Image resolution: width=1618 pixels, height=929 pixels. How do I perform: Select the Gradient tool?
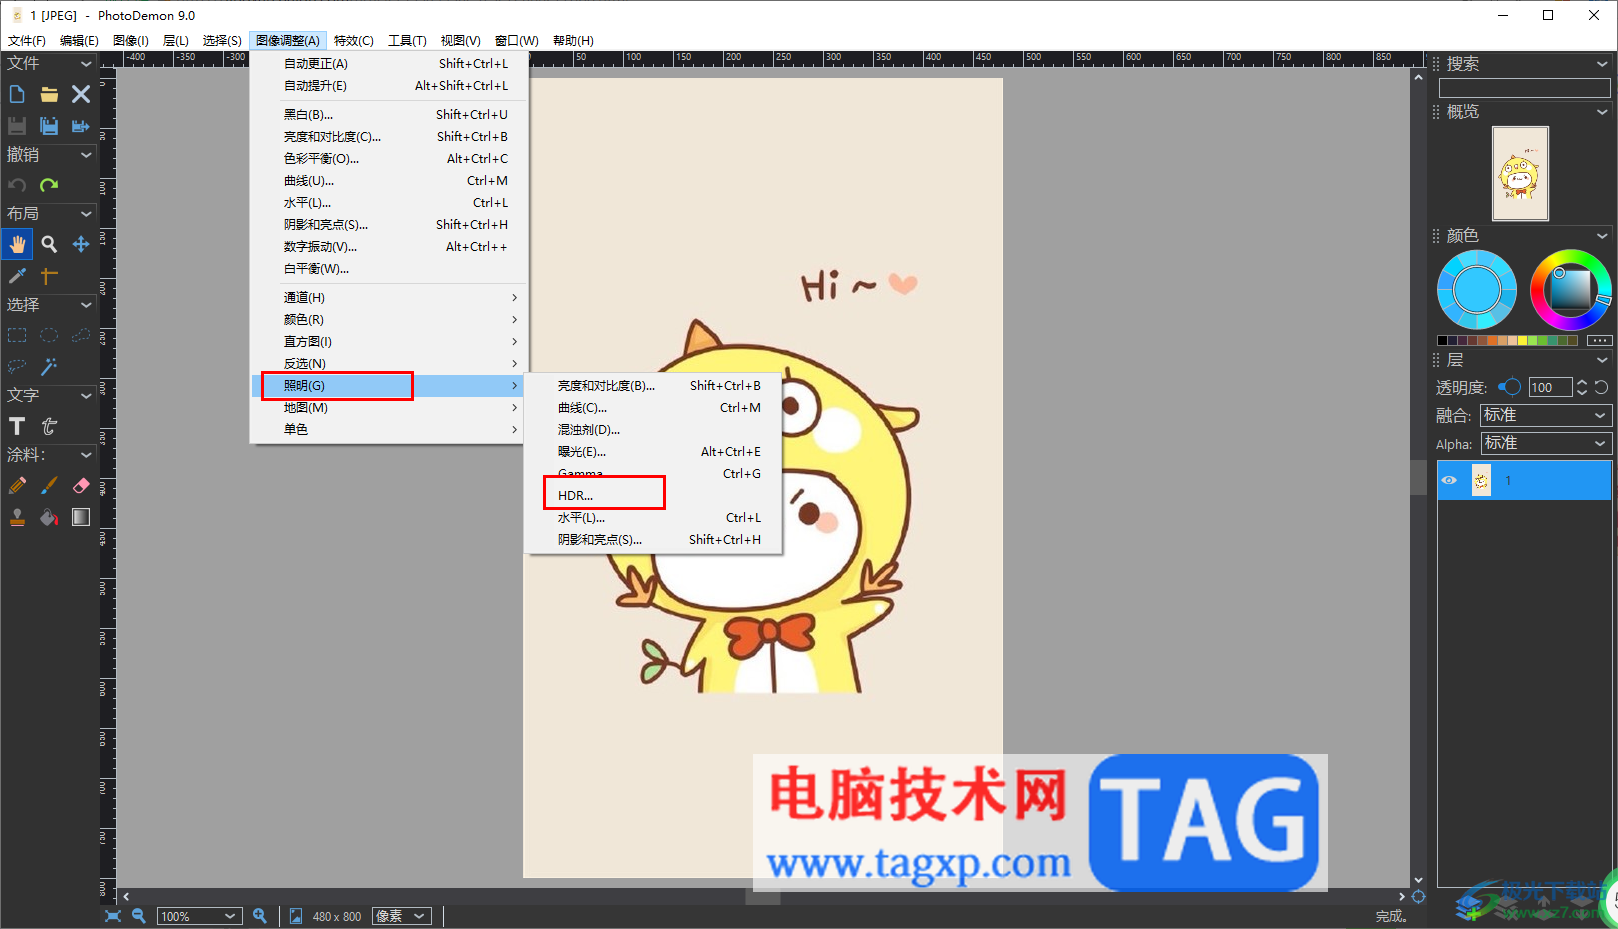[x=81, y=517]
